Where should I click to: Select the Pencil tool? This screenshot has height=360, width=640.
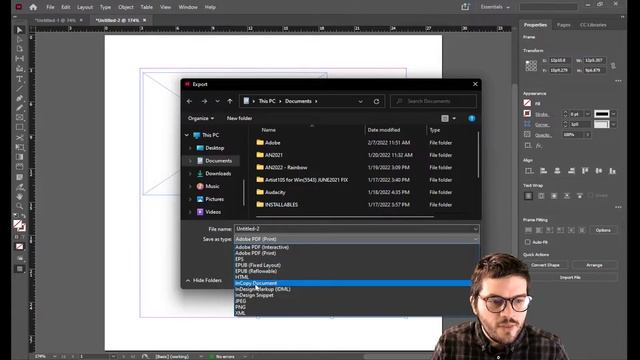tap(19, 108)
